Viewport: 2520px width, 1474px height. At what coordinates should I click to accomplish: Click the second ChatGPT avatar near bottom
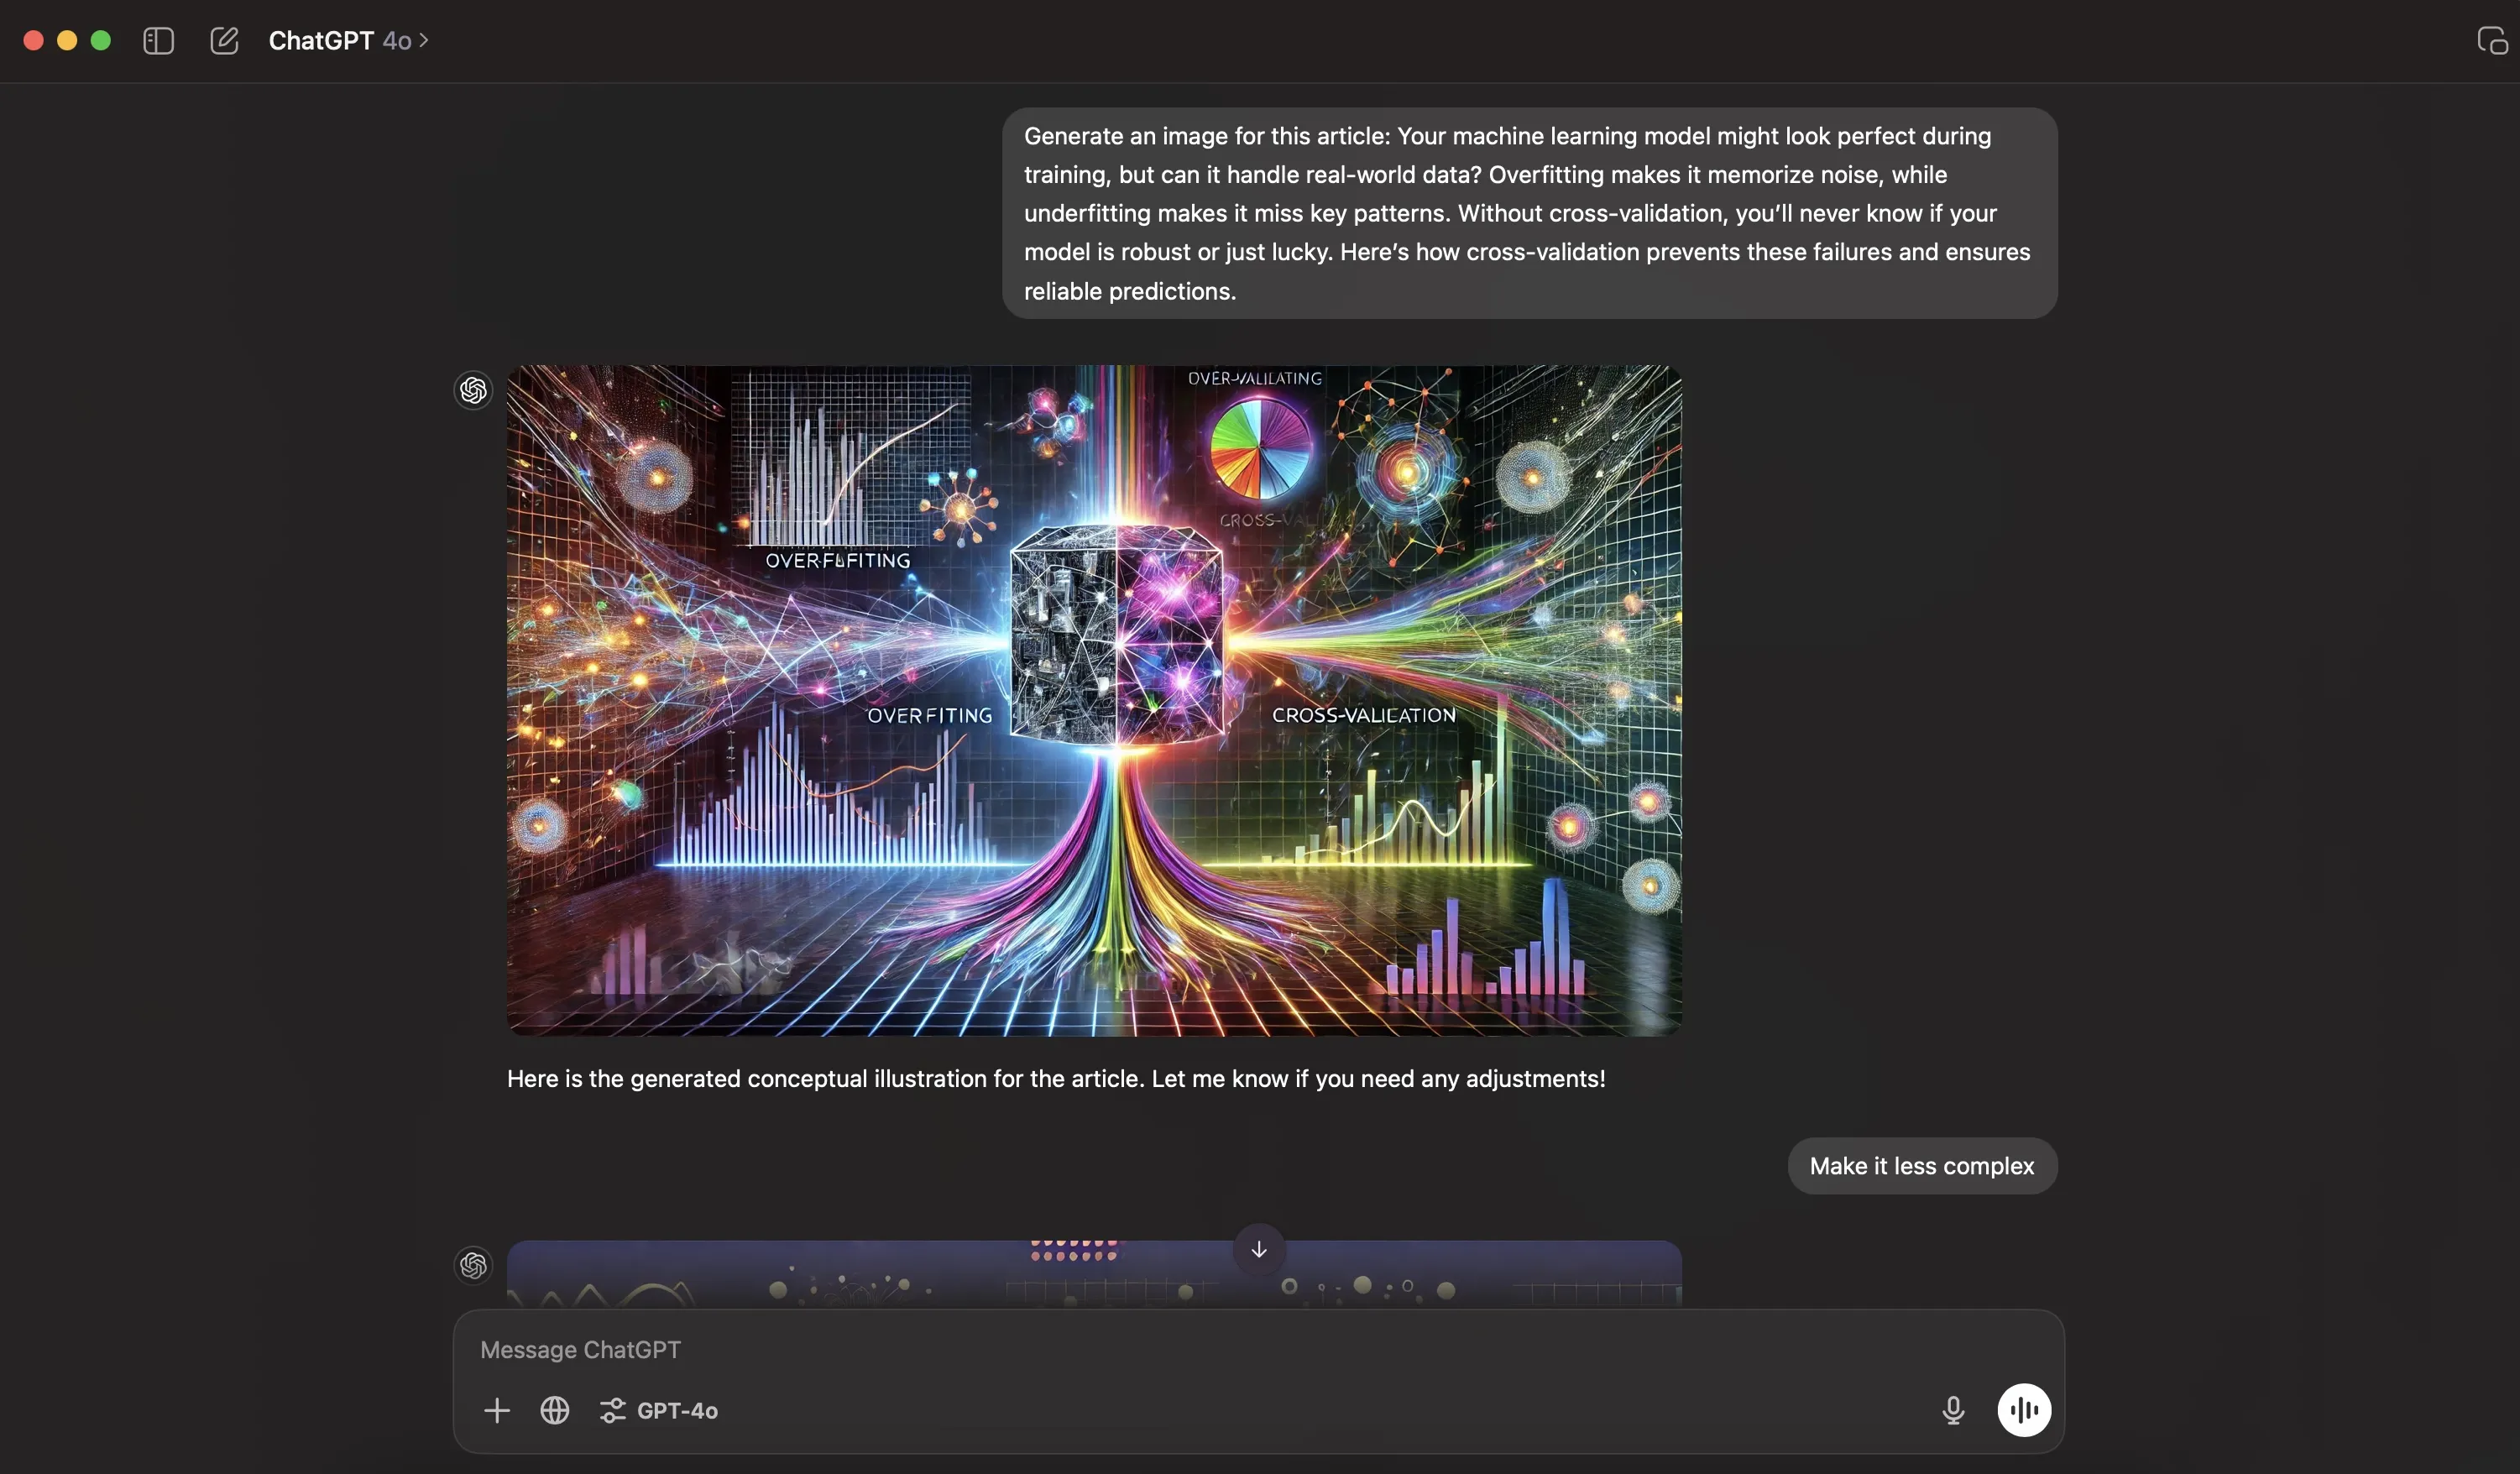[x=473, y=1265]
